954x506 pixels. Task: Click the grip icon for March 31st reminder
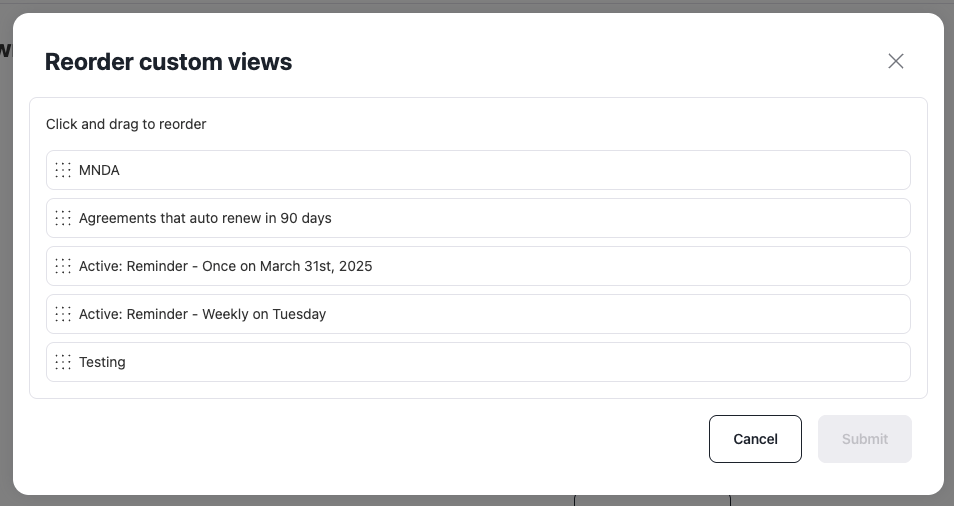[x=63, y=266]
